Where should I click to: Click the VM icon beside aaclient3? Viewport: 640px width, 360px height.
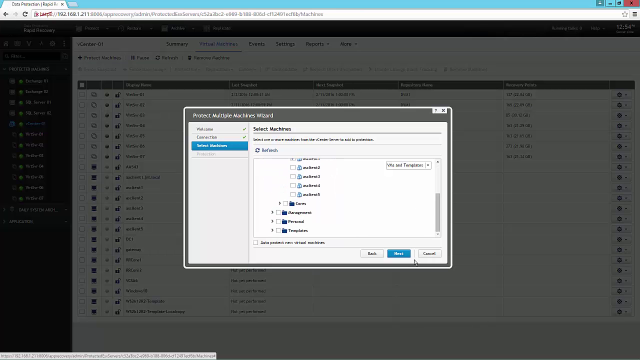299,177
